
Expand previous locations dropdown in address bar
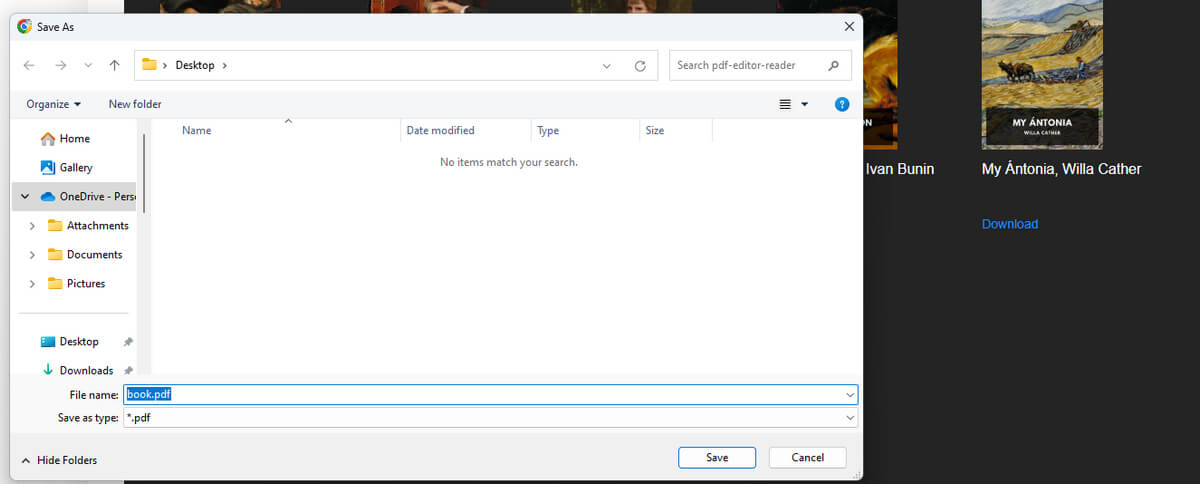click(606, 66)
